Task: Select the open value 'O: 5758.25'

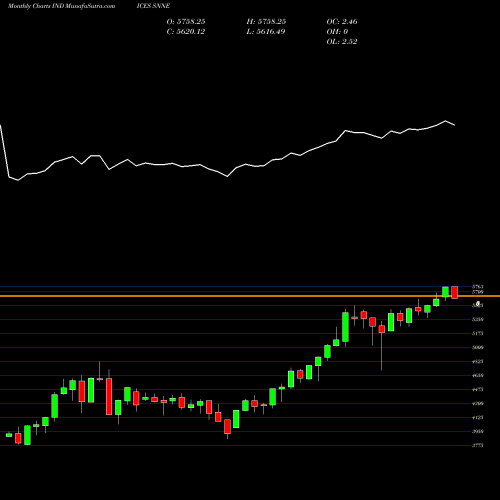Action: (x=186, y=21)
